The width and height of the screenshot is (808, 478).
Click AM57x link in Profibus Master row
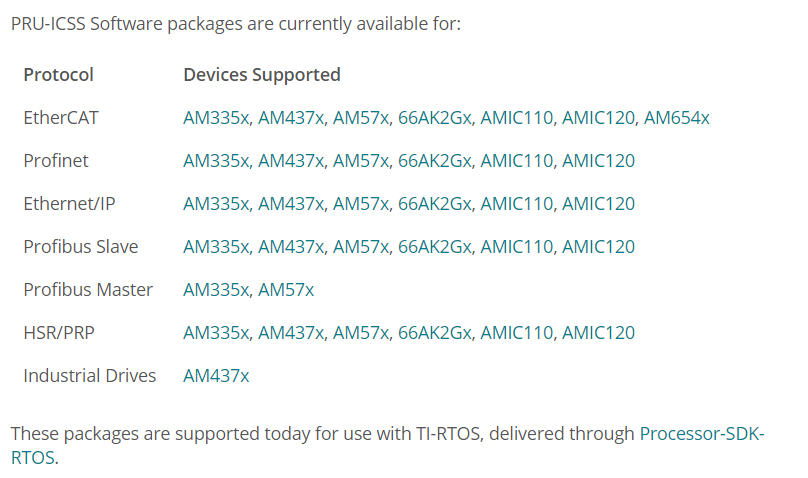286,290
